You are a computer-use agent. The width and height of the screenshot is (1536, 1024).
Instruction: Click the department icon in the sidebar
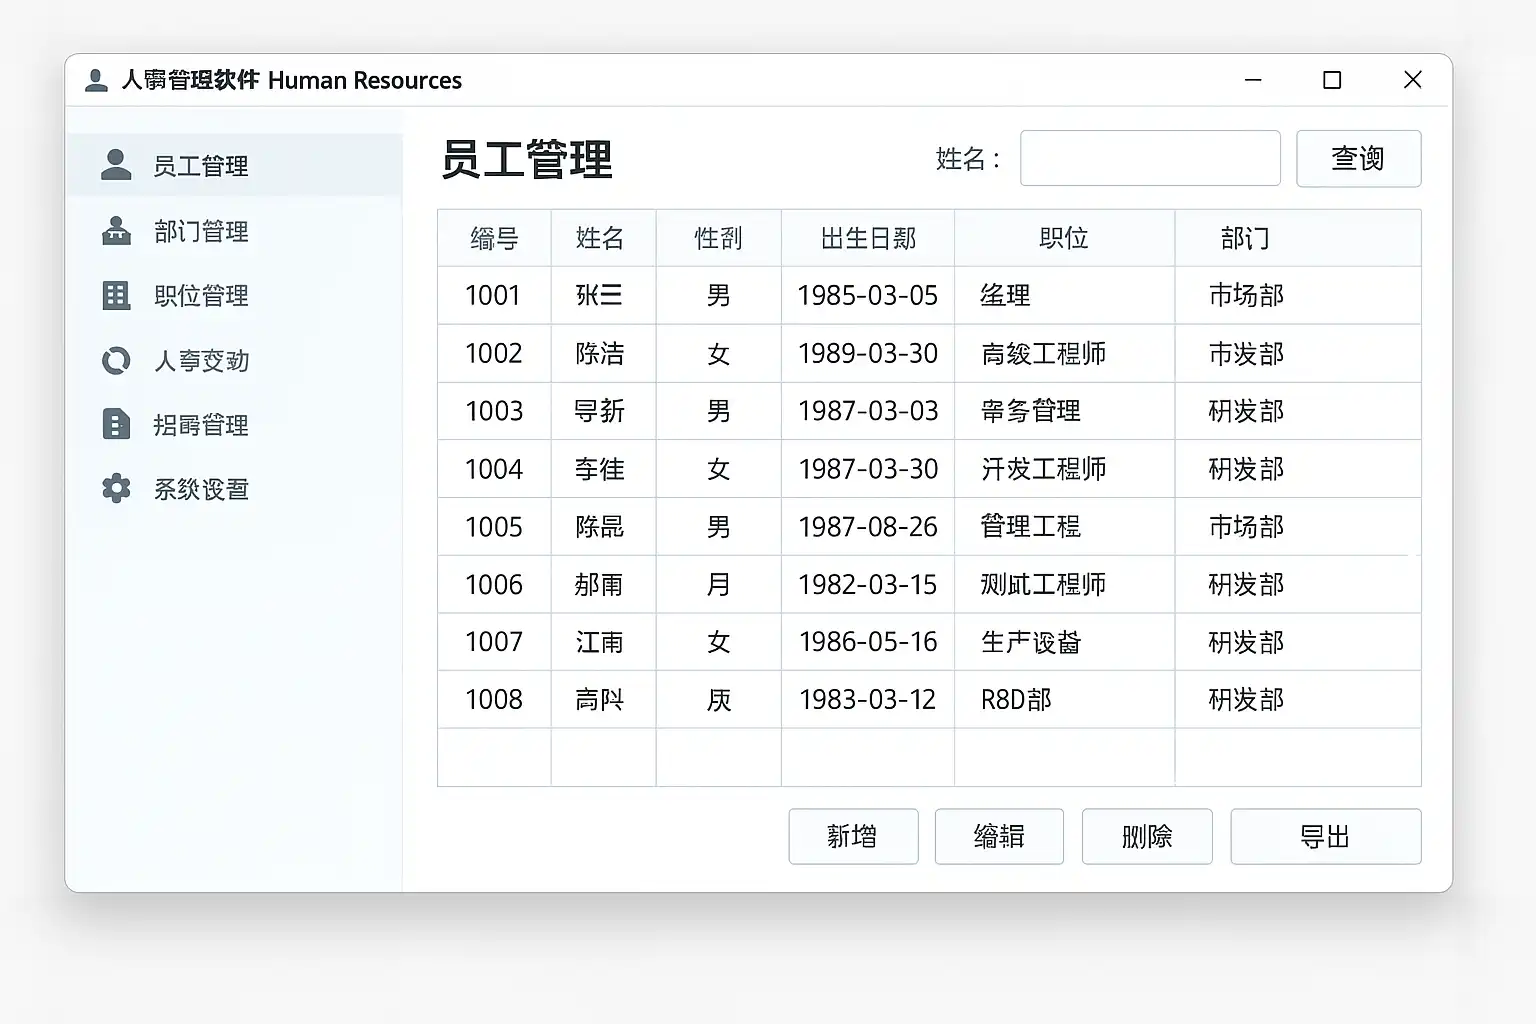coord(116,231)
